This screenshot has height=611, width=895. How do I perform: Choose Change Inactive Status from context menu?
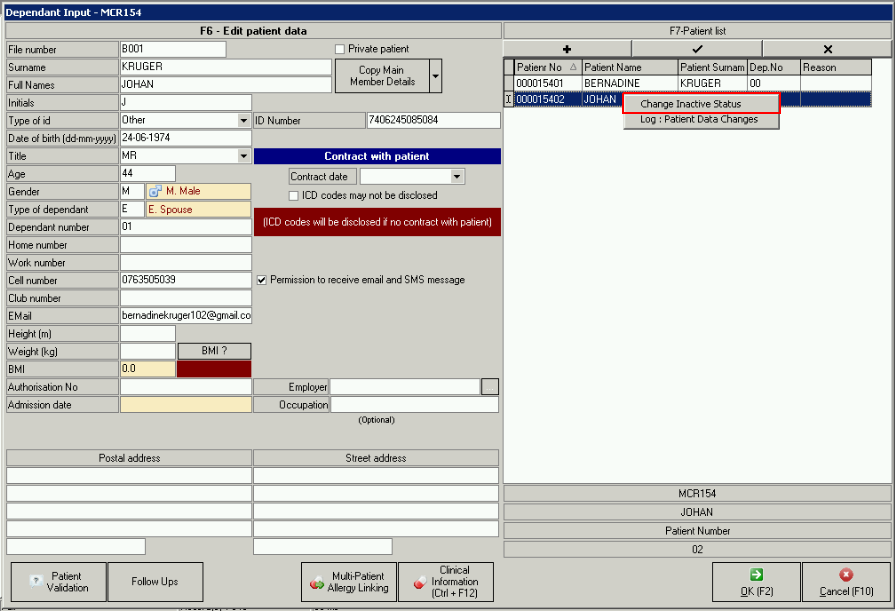pyautogui.click(x=701, y=104)
